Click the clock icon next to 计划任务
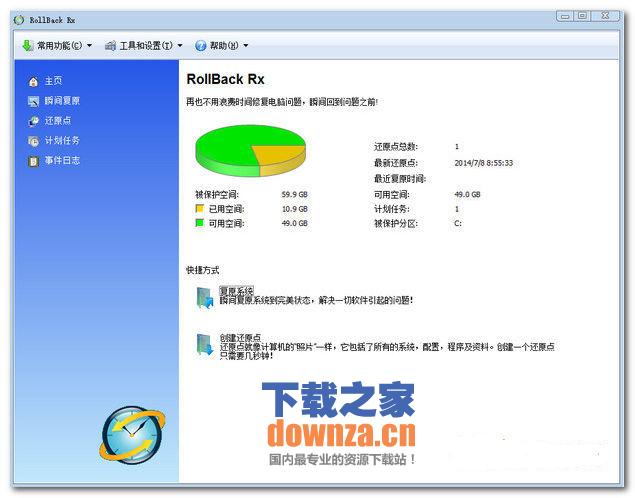The image size is (635, 498). tap(33, 141)
